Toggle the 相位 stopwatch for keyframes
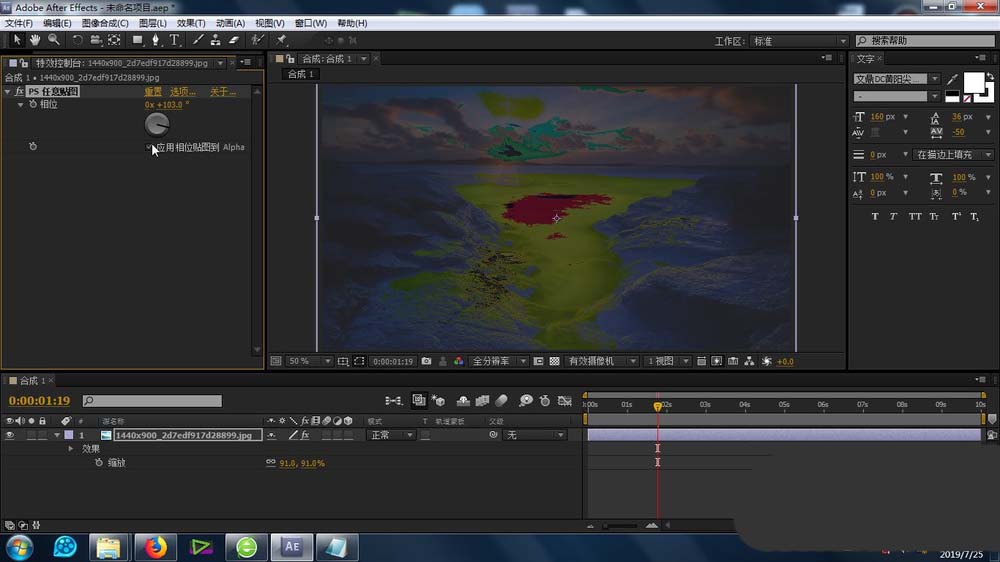 click(32, 105)
